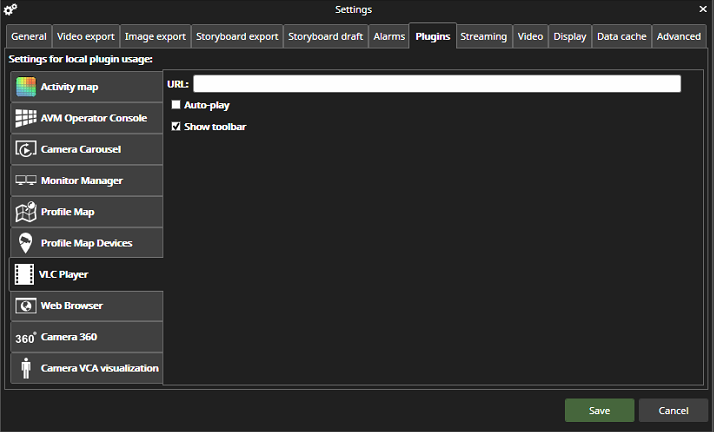The image size is (714, 432).
Task: Select the Camera Carousel label
Action: [x=81, y=149]
